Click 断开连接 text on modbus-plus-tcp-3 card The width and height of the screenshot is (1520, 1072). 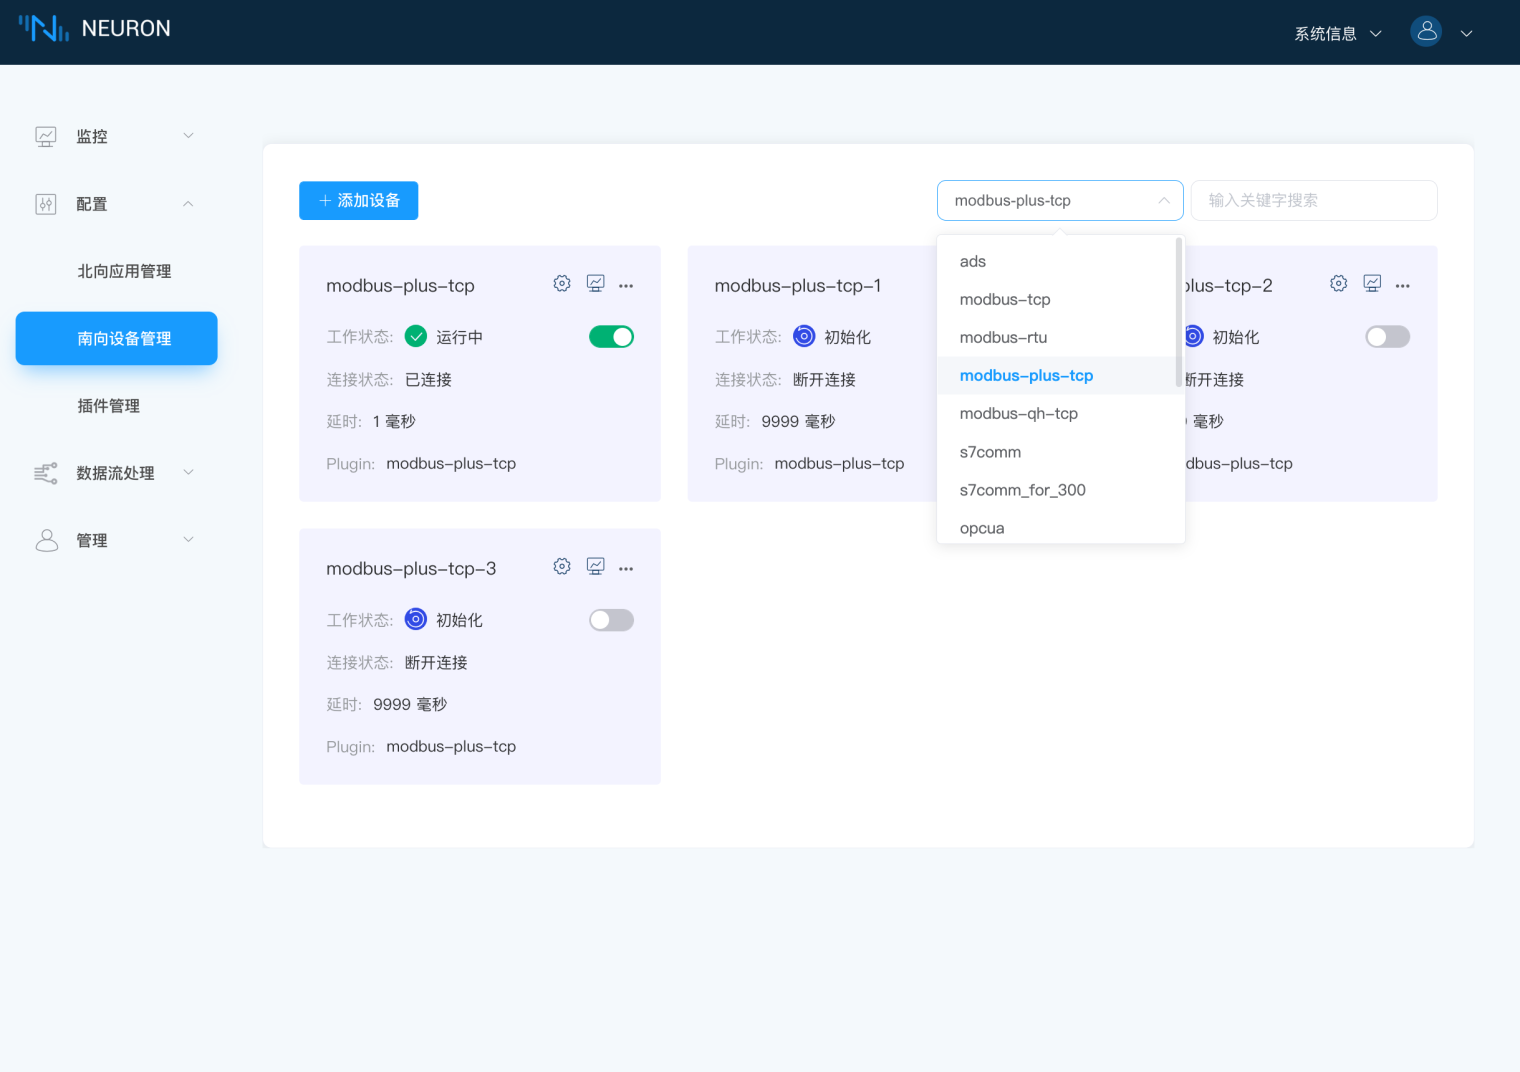[436, 662]
